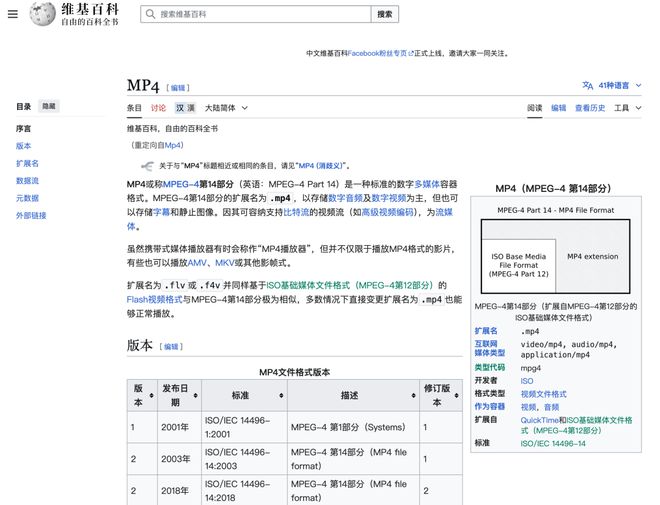Screen dimensions: 660x505
Task: Click the magnifier icon in search box
Action: tap(150, 14)
